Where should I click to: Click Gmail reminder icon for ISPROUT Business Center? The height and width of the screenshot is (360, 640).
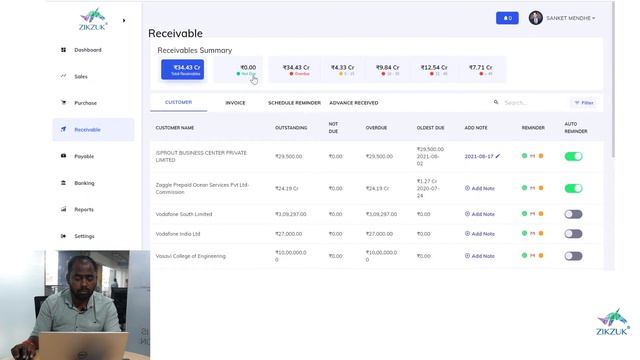532,156
